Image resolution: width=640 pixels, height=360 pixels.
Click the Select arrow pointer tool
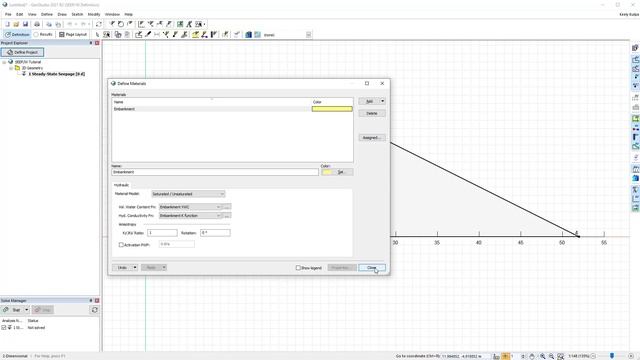click(x=97, y=35)
